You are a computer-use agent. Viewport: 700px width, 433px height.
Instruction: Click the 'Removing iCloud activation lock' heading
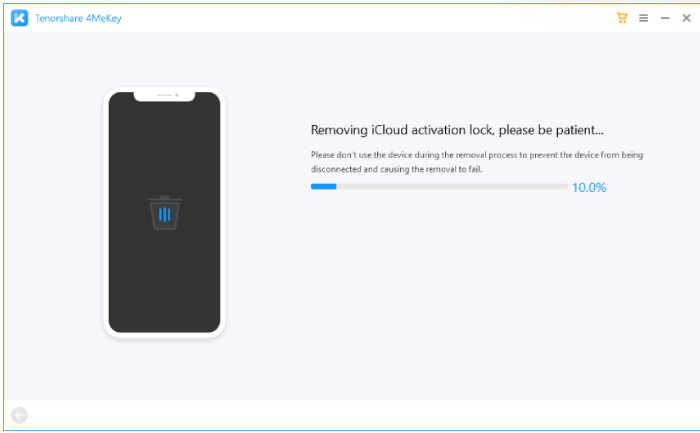pyautogui.click(x=457, y=130)
